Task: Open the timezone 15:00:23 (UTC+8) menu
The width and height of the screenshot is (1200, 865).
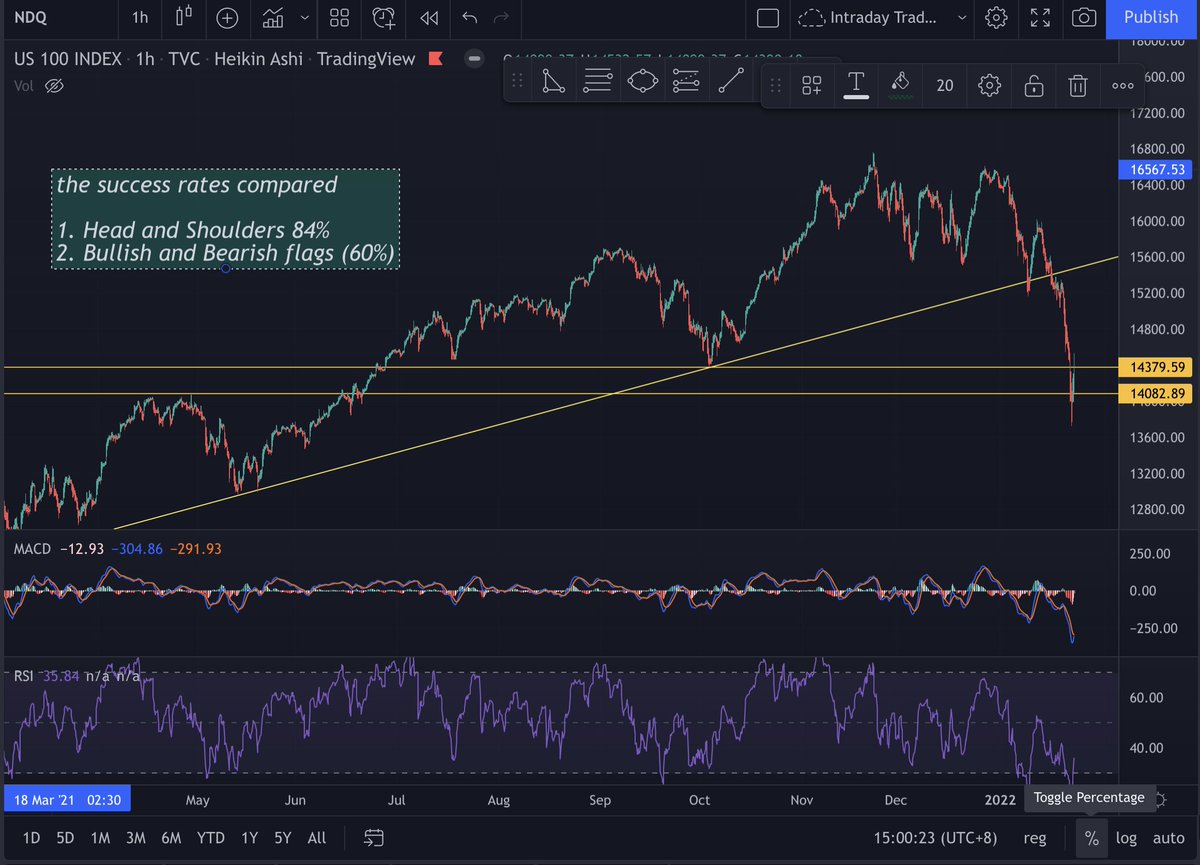Action: tap(938, 838)
